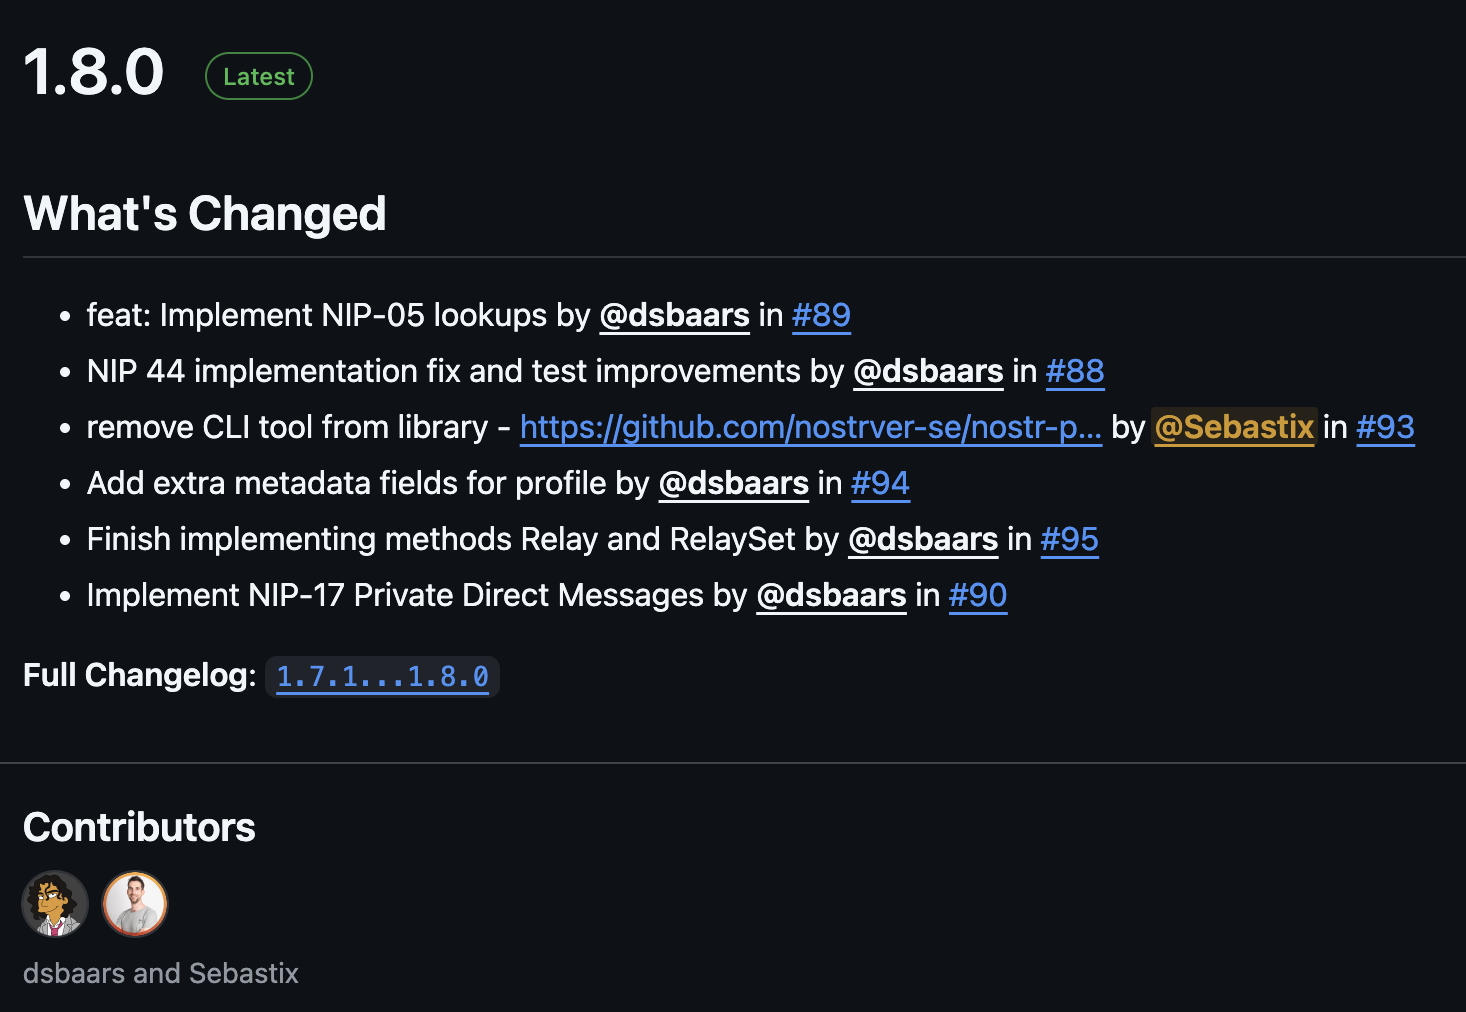
Task: Click the Latest release badge
Action: pyautogui.click(x=259, y=77)
